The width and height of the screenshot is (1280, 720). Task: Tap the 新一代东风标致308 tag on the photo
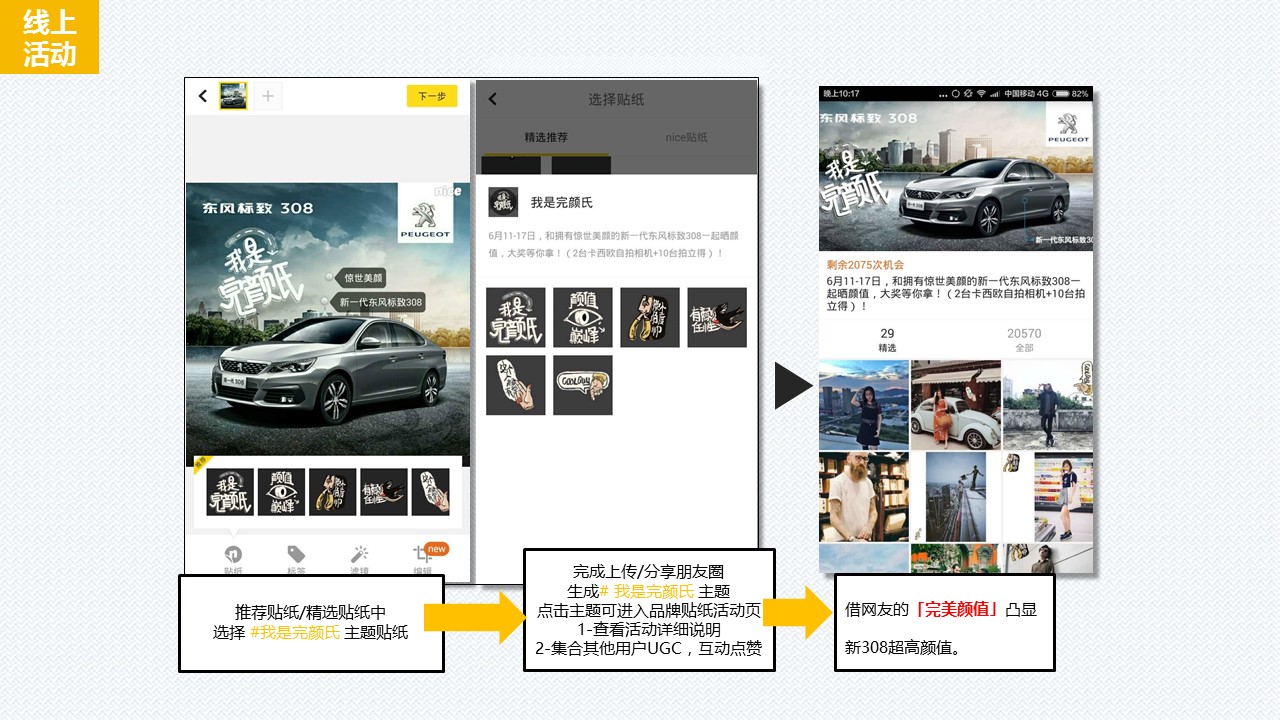pos(380,302)
